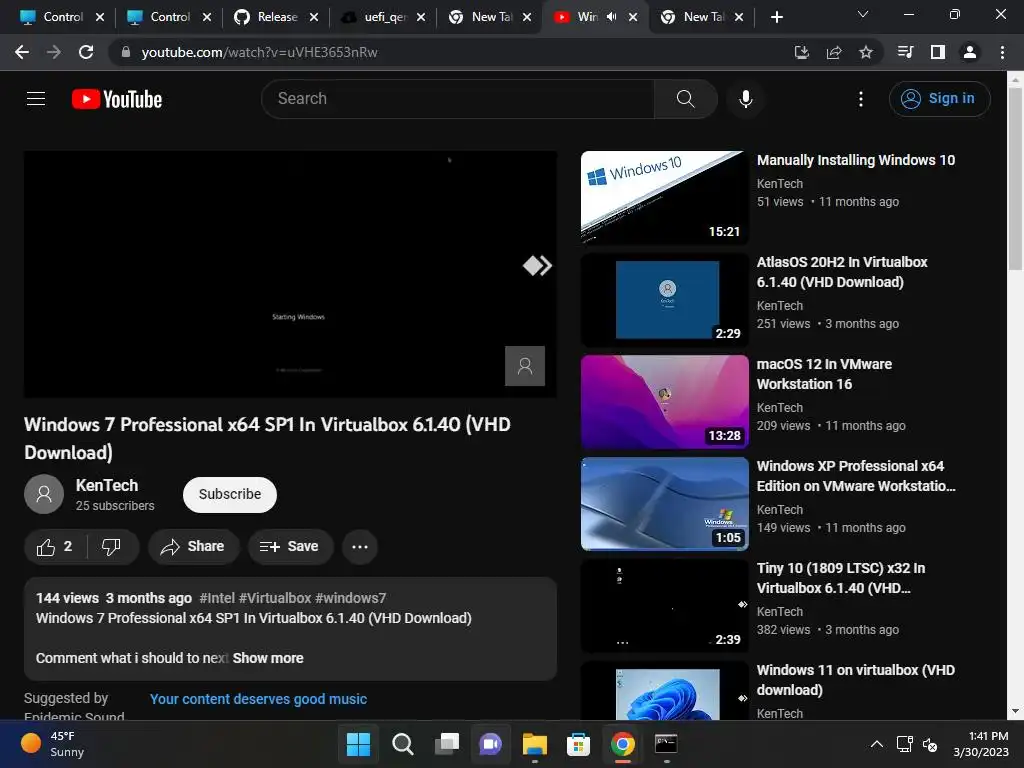Subscribe to KenTech channel
The width and height of the screenshot is (1024, 768).
point(230,494)
